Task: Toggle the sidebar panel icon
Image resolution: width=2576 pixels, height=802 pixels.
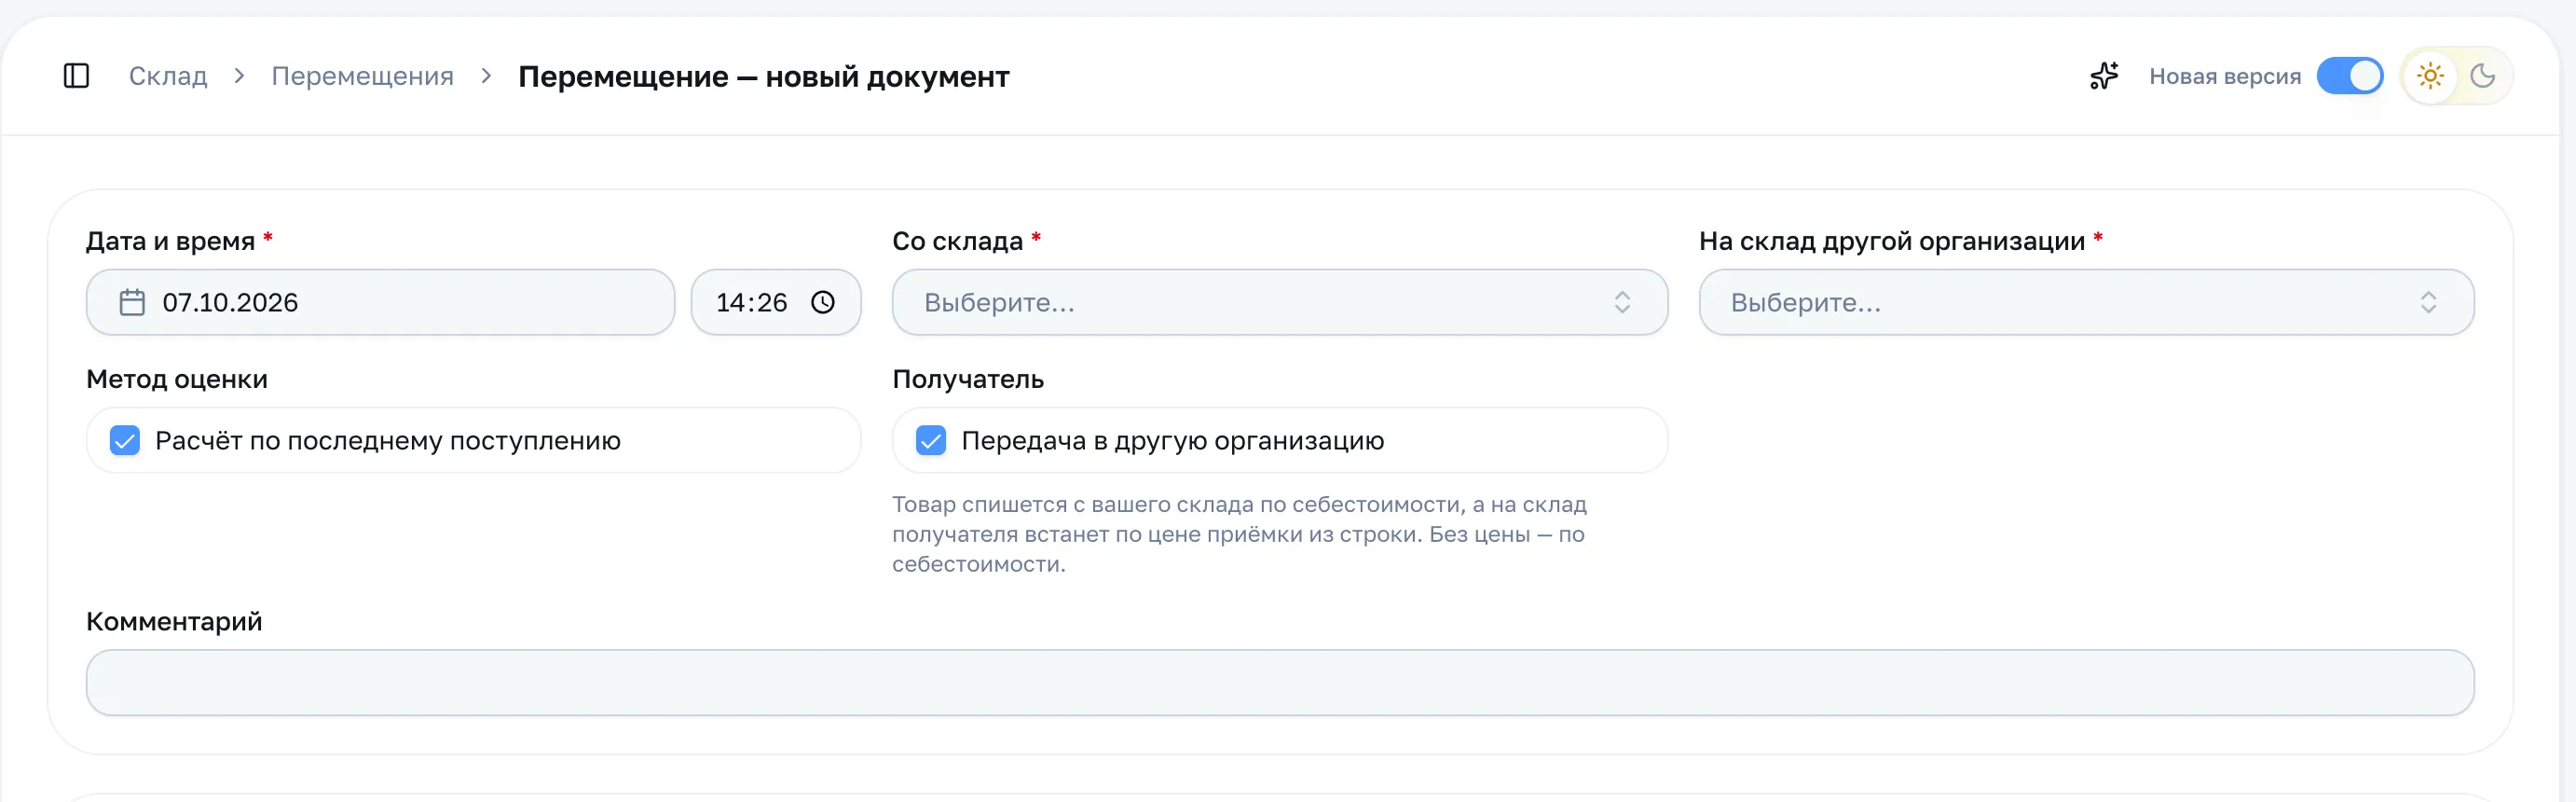Action: (77, 76)
